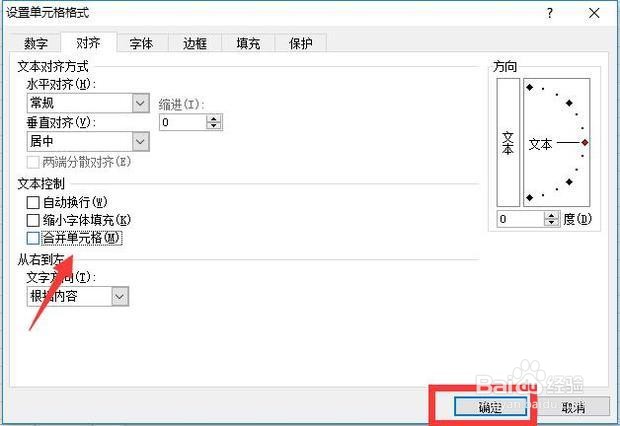Click the disabled 两端分散对齐 checkbox
Image resolution: width=620 pixels, height=426 pixels.
(x=33, y=162)
